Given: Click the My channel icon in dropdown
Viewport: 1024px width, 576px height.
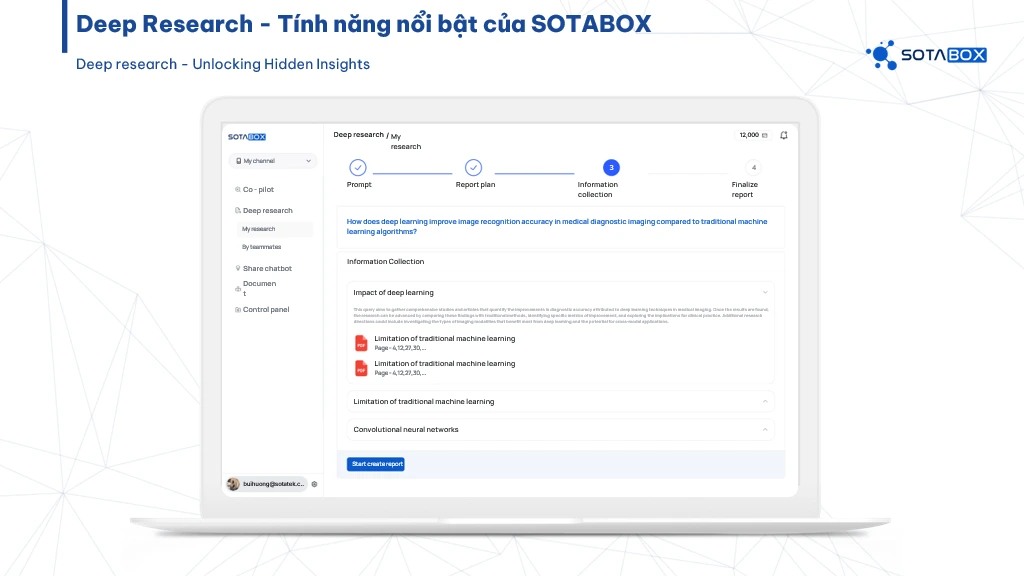Looking at the screenshot, I should (x=238, y=161).
